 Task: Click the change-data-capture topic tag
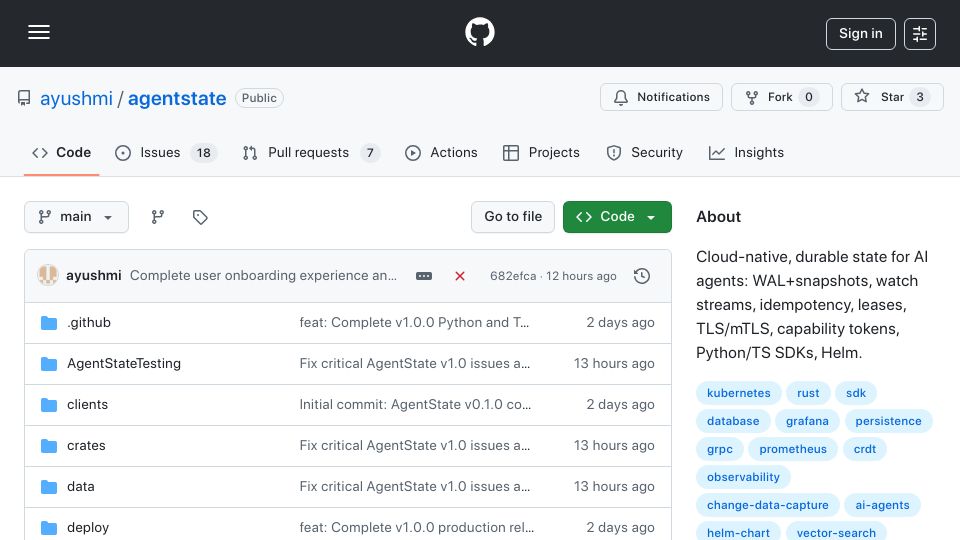[x=768, y=506]
